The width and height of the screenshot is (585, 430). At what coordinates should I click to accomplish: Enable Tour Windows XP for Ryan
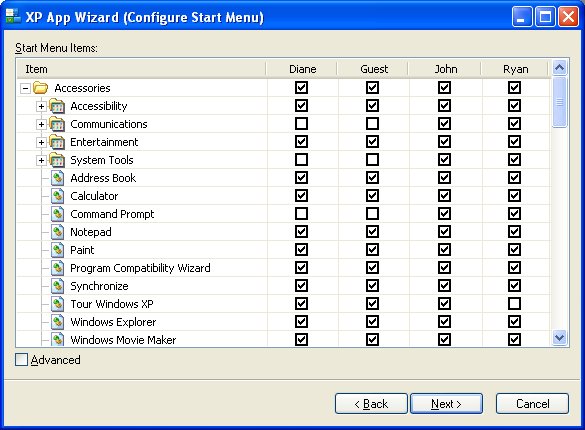(x=514, y=304)
